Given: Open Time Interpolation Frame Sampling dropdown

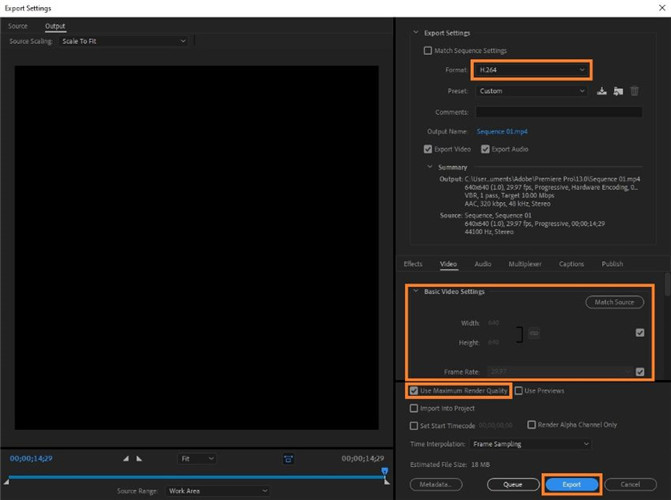Looking at the screenshot, I should click(531, 444).
